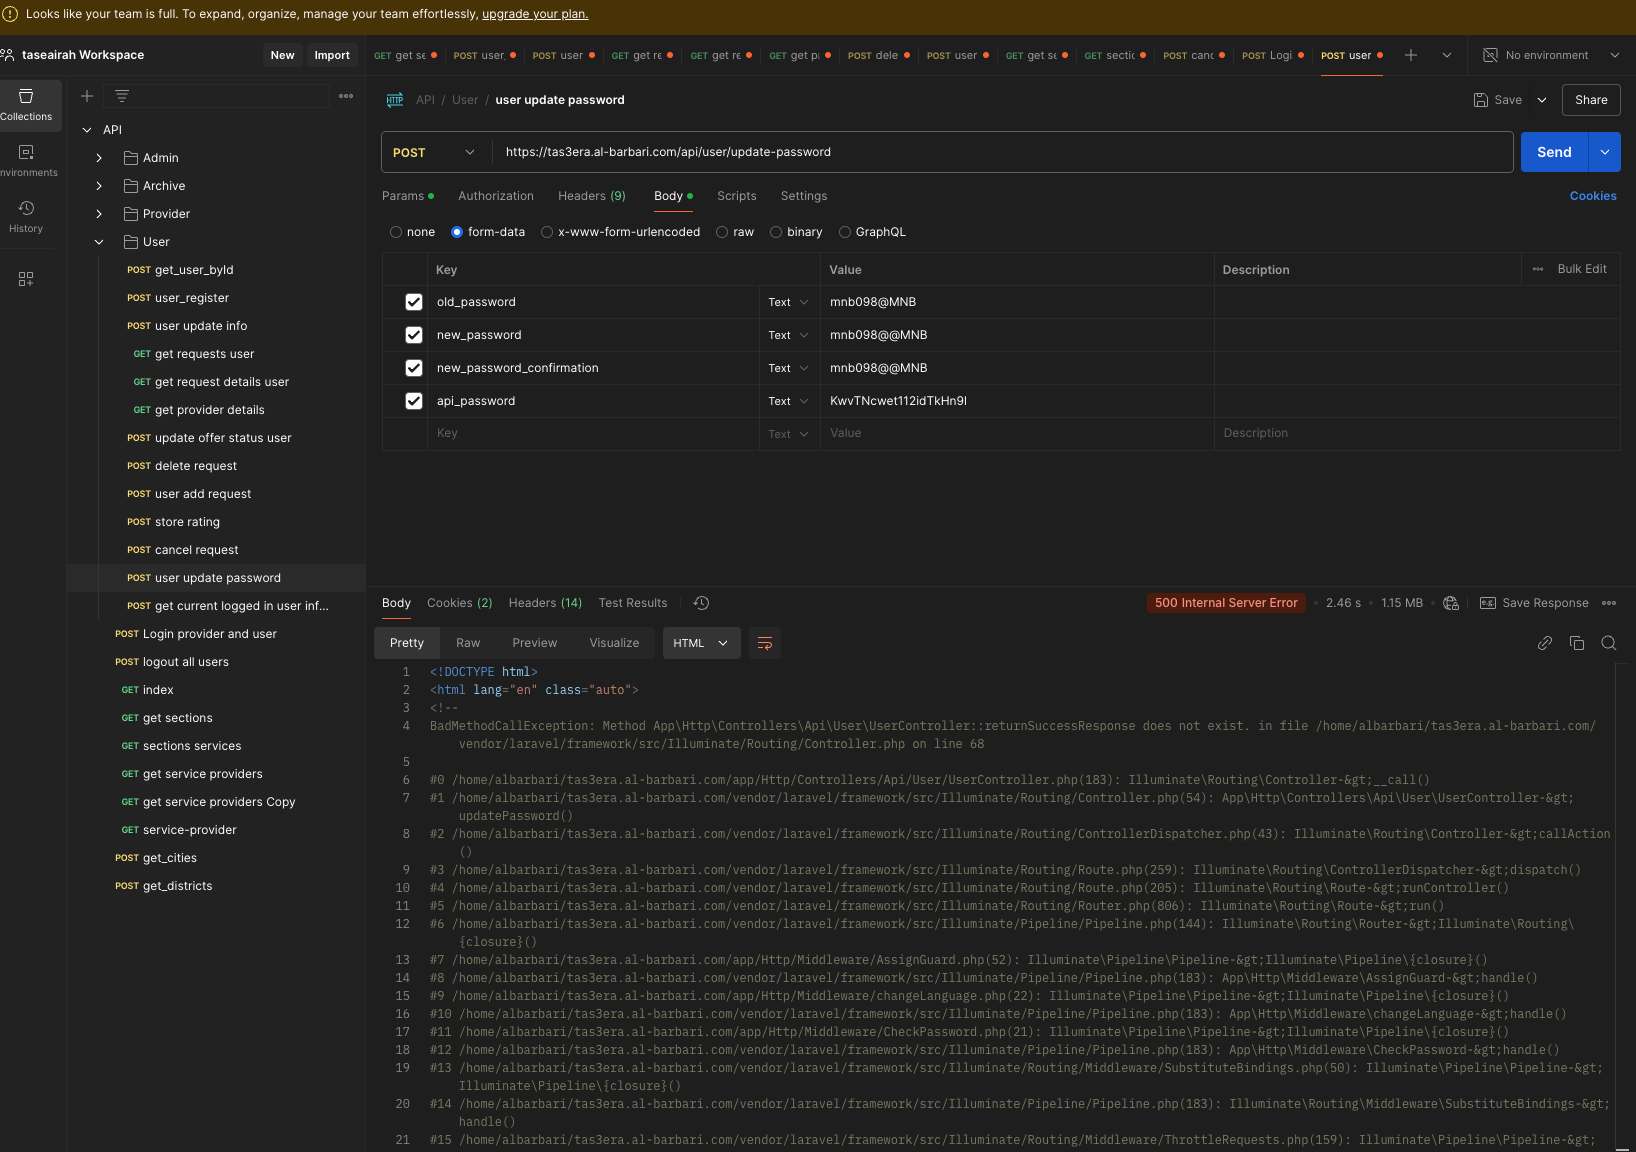1636x1152 pixels.
Task: Collapse the User folder
Action: tap(99, 242)
